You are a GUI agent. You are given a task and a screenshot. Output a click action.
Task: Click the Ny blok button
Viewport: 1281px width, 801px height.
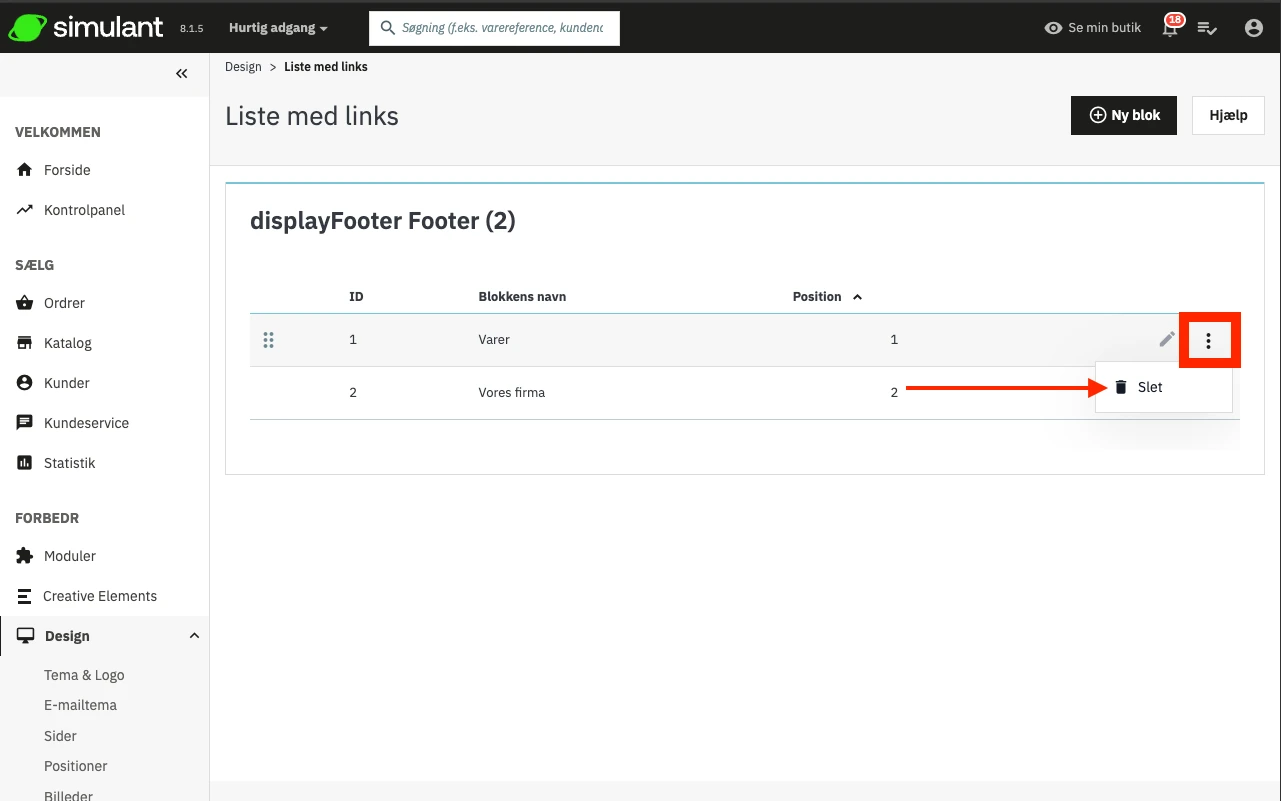[1124, 115]
